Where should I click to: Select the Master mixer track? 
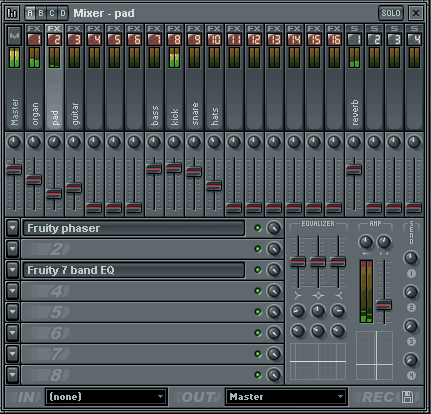tap(14, 77)
